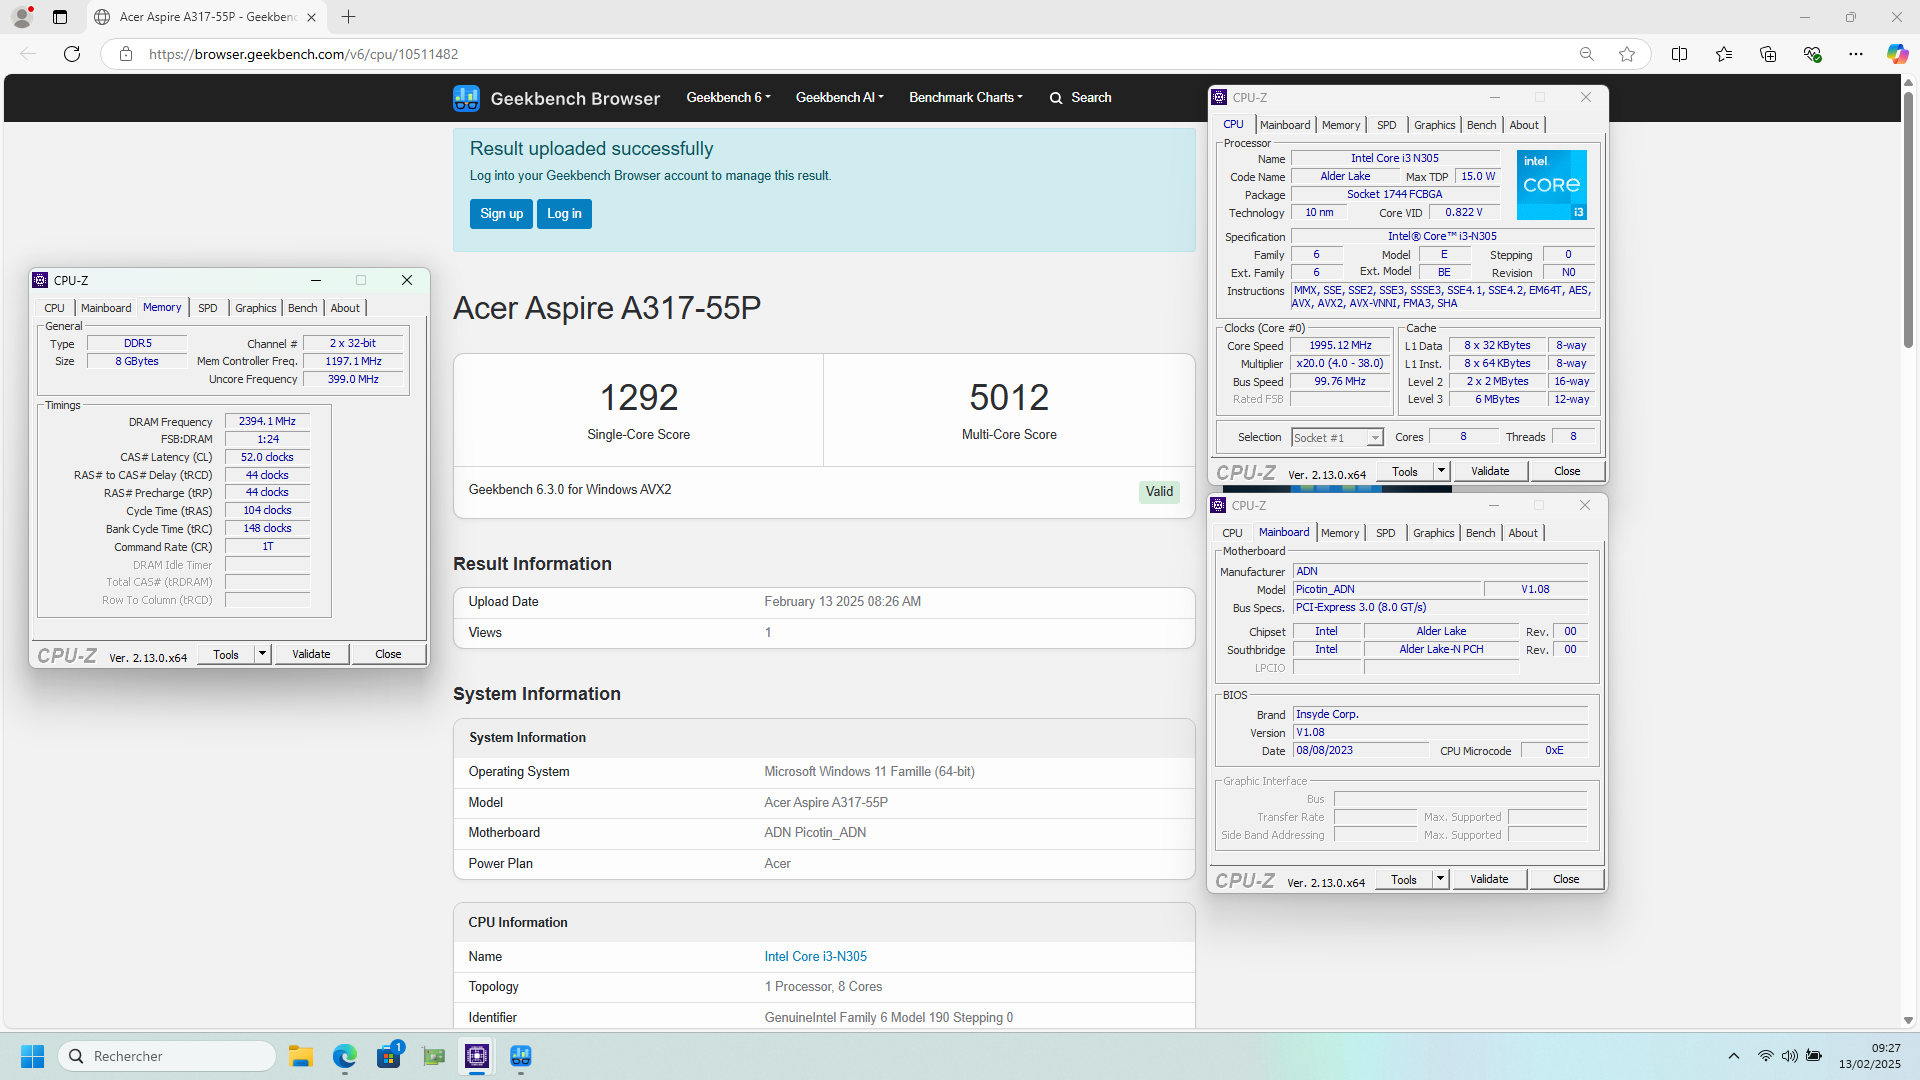Open the favorites list icon

click(1723, 54)
